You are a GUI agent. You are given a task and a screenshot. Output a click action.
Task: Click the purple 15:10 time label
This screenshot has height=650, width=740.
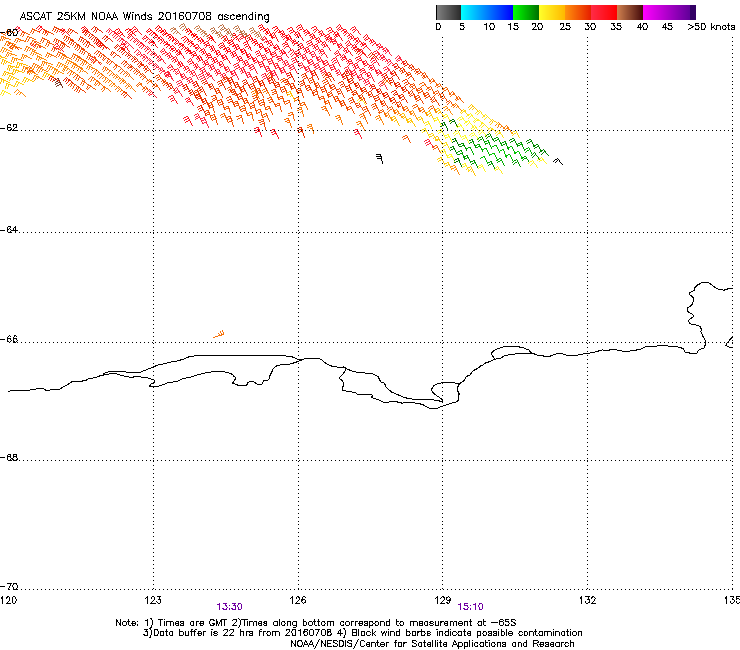pyautogui.click(x=471, y=607)
